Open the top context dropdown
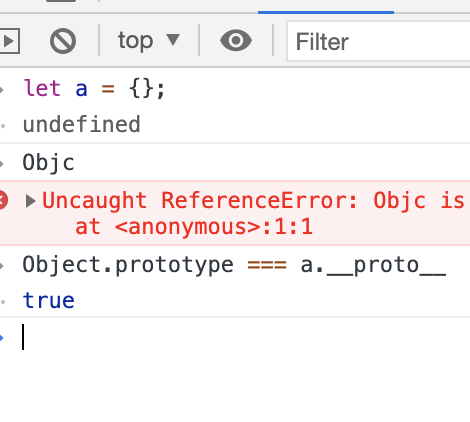This screenshot has width=470, height=422. 149,40
